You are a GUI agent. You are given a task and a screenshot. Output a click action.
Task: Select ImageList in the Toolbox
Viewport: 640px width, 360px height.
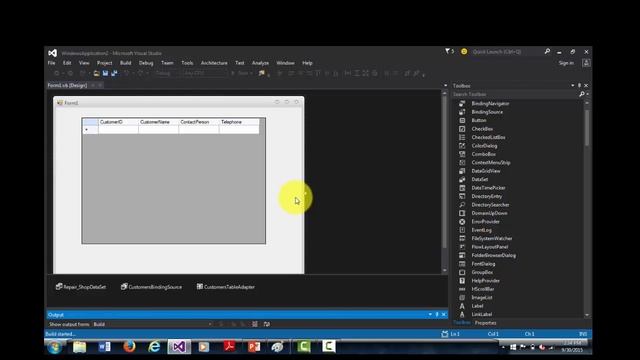pos(482,298)
